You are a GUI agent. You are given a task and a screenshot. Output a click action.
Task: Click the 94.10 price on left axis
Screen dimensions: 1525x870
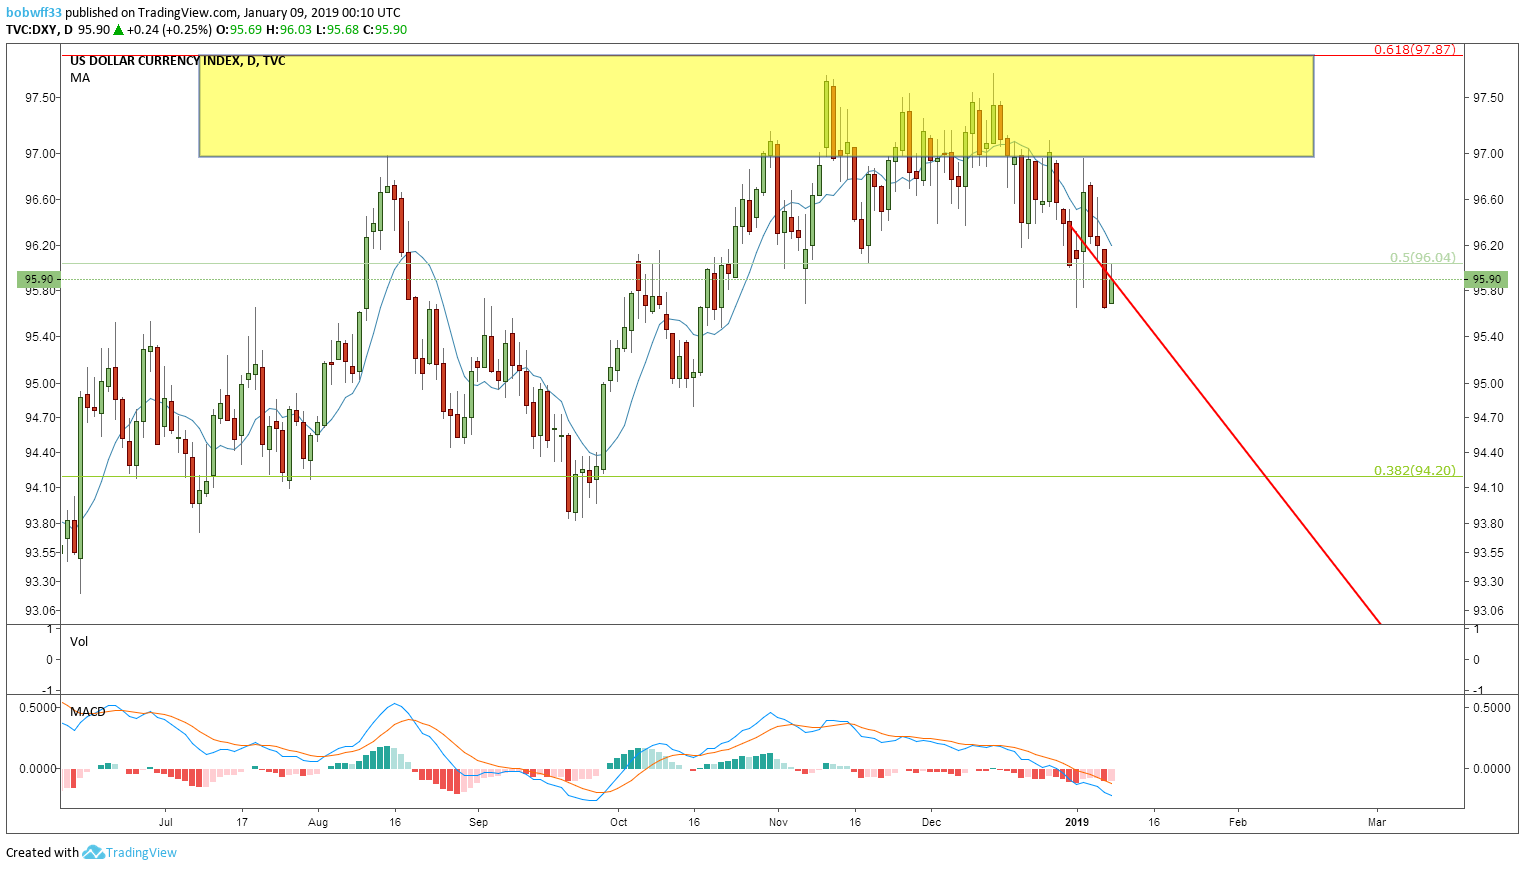pyautogui.click(x=41, y=487)
